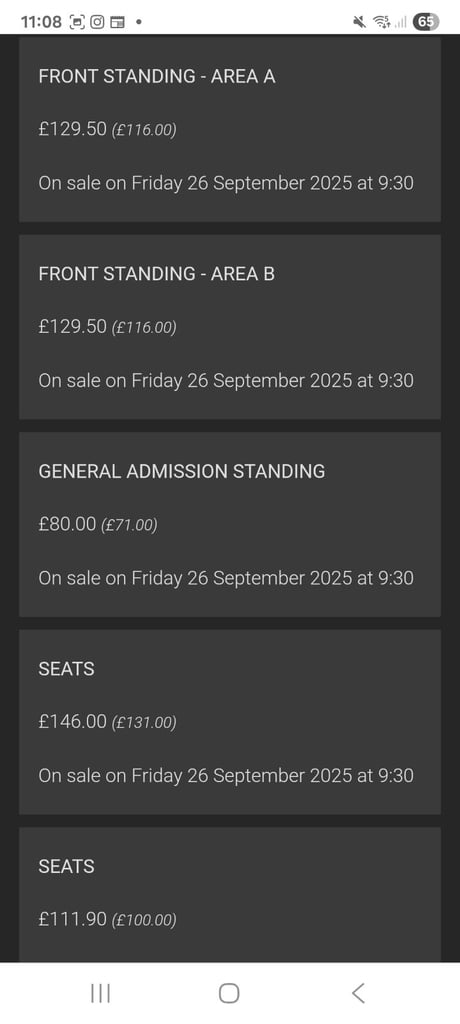Tap the Instagram notification icon
The width and height of the screenshot is (460, 1024).
(97, 22)
